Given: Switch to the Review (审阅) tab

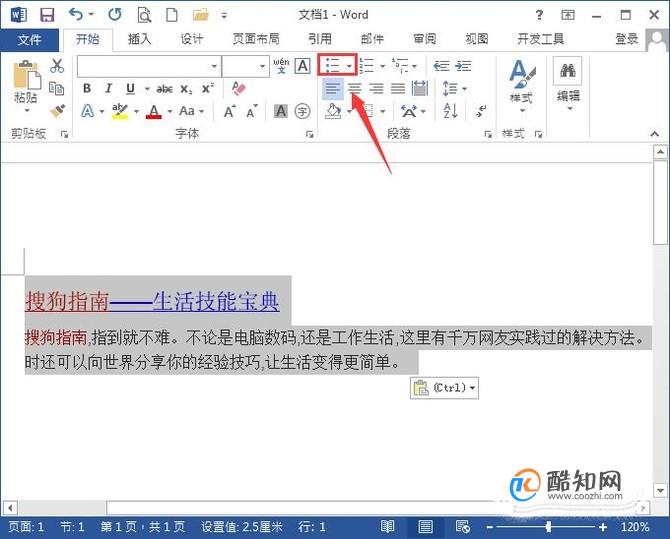Looking at the screenshot, I should coord(425,40).
